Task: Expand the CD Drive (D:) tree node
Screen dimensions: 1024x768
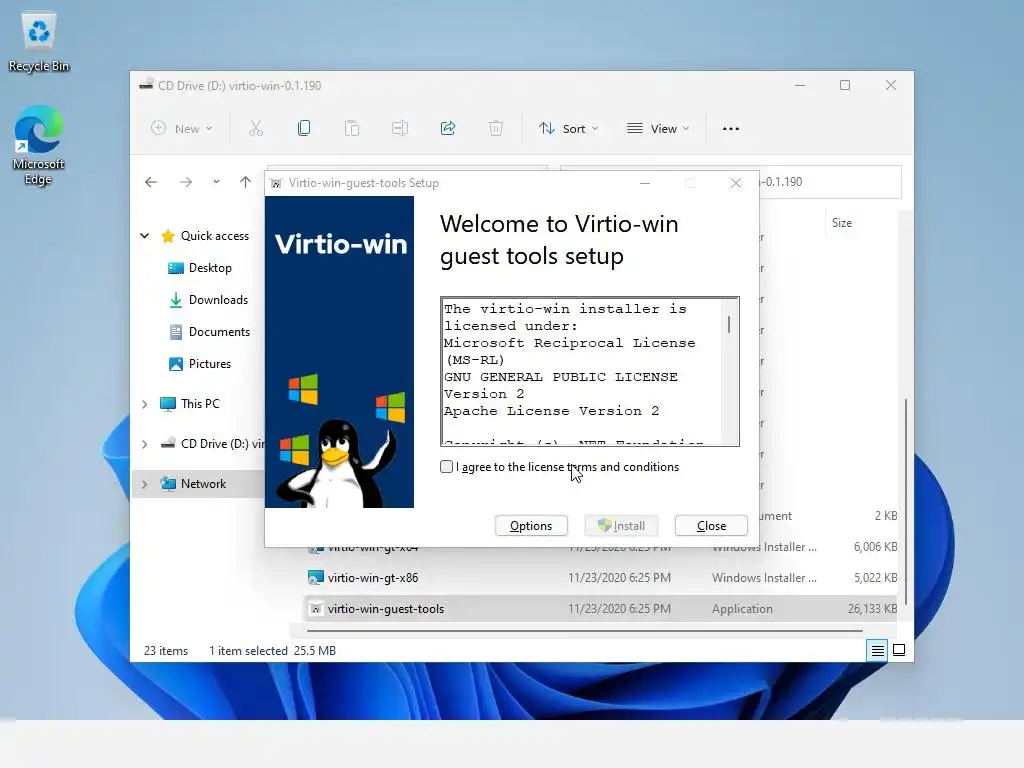Action: tap(145, 444)
